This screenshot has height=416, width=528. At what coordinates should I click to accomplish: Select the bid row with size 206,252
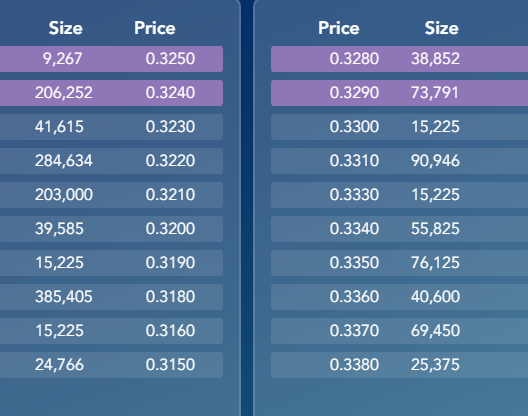(111, 93)
